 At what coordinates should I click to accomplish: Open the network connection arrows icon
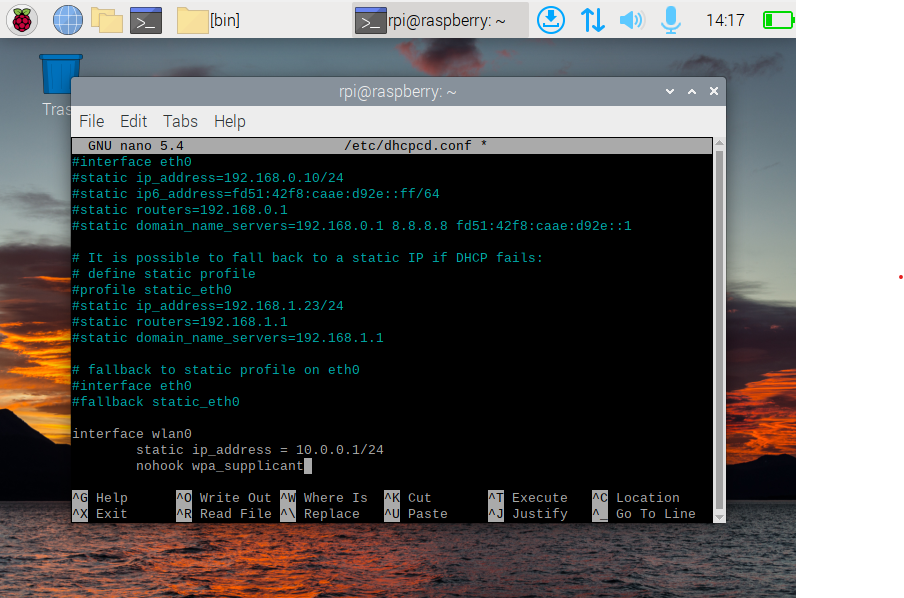[x=592, y=20]
